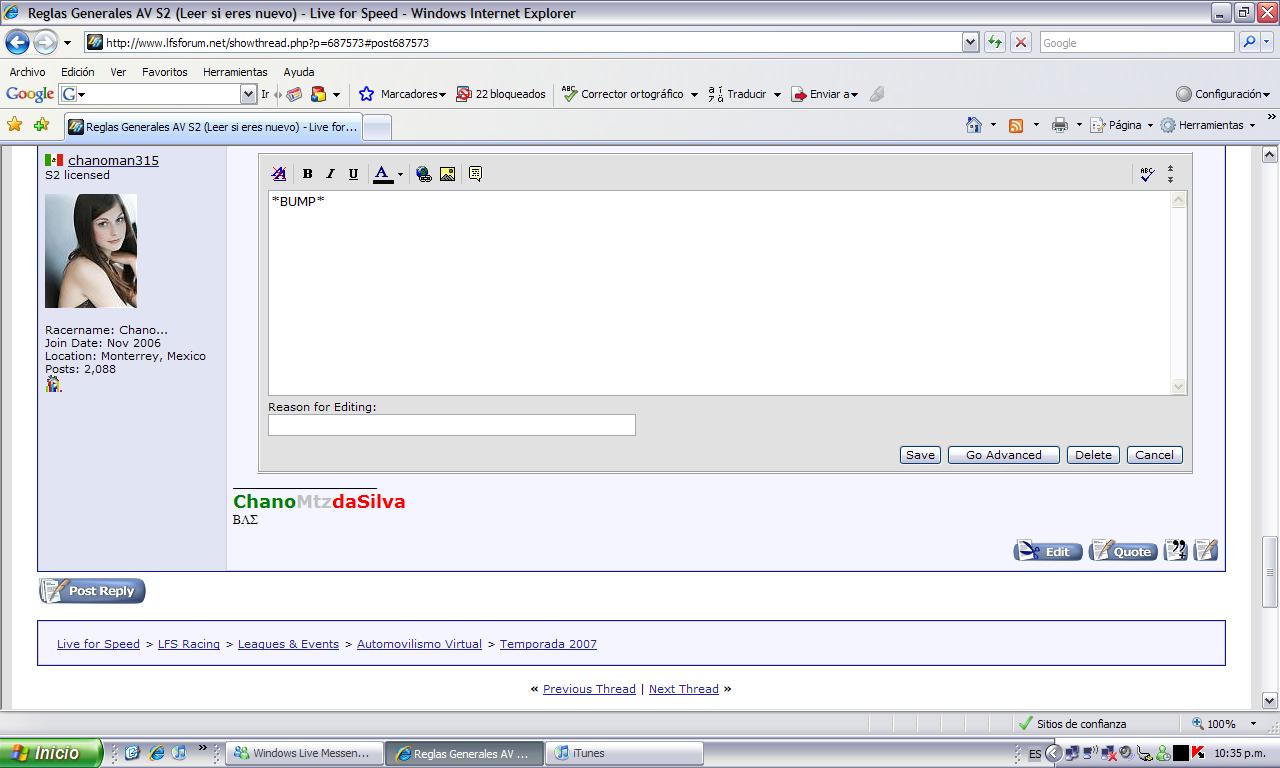1280x768 pixels.
Task: Open the Leagues & Events breadcrumb link
Action: pos(288,644)
